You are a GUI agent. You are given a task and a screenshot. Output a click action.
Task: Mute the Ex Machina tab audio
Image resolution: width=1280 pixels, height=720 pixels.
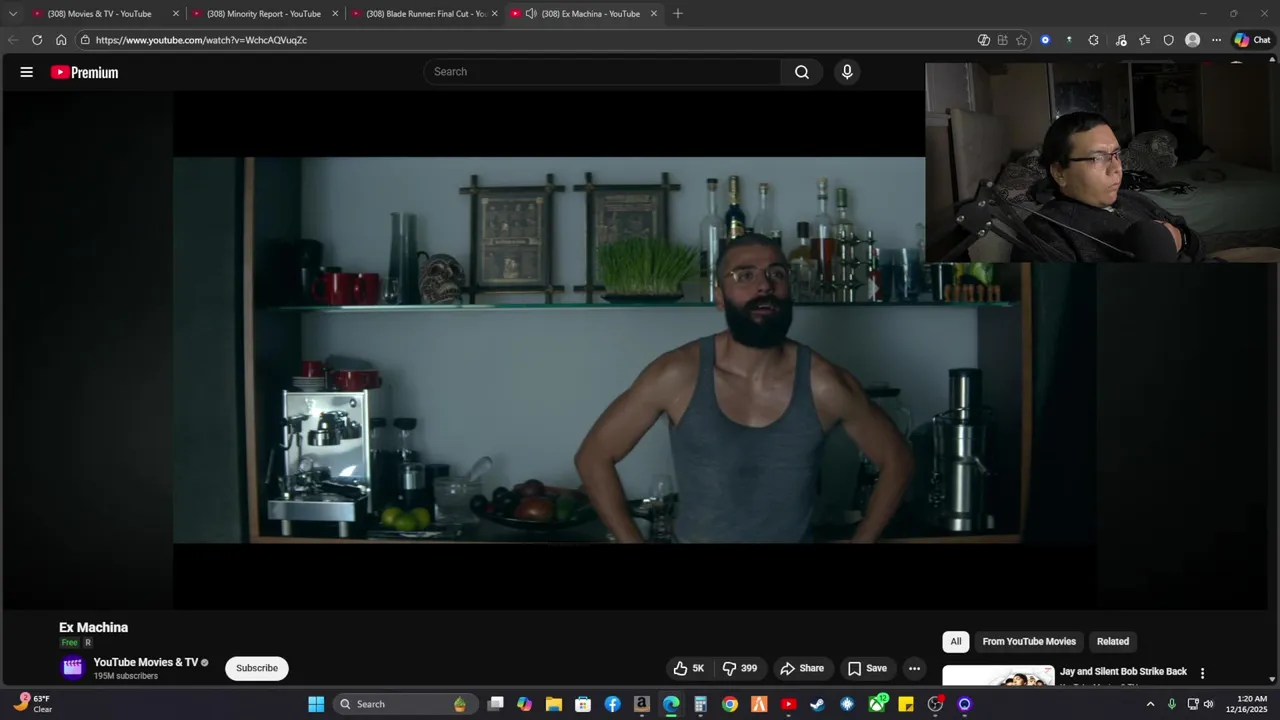tap(531, 14)
